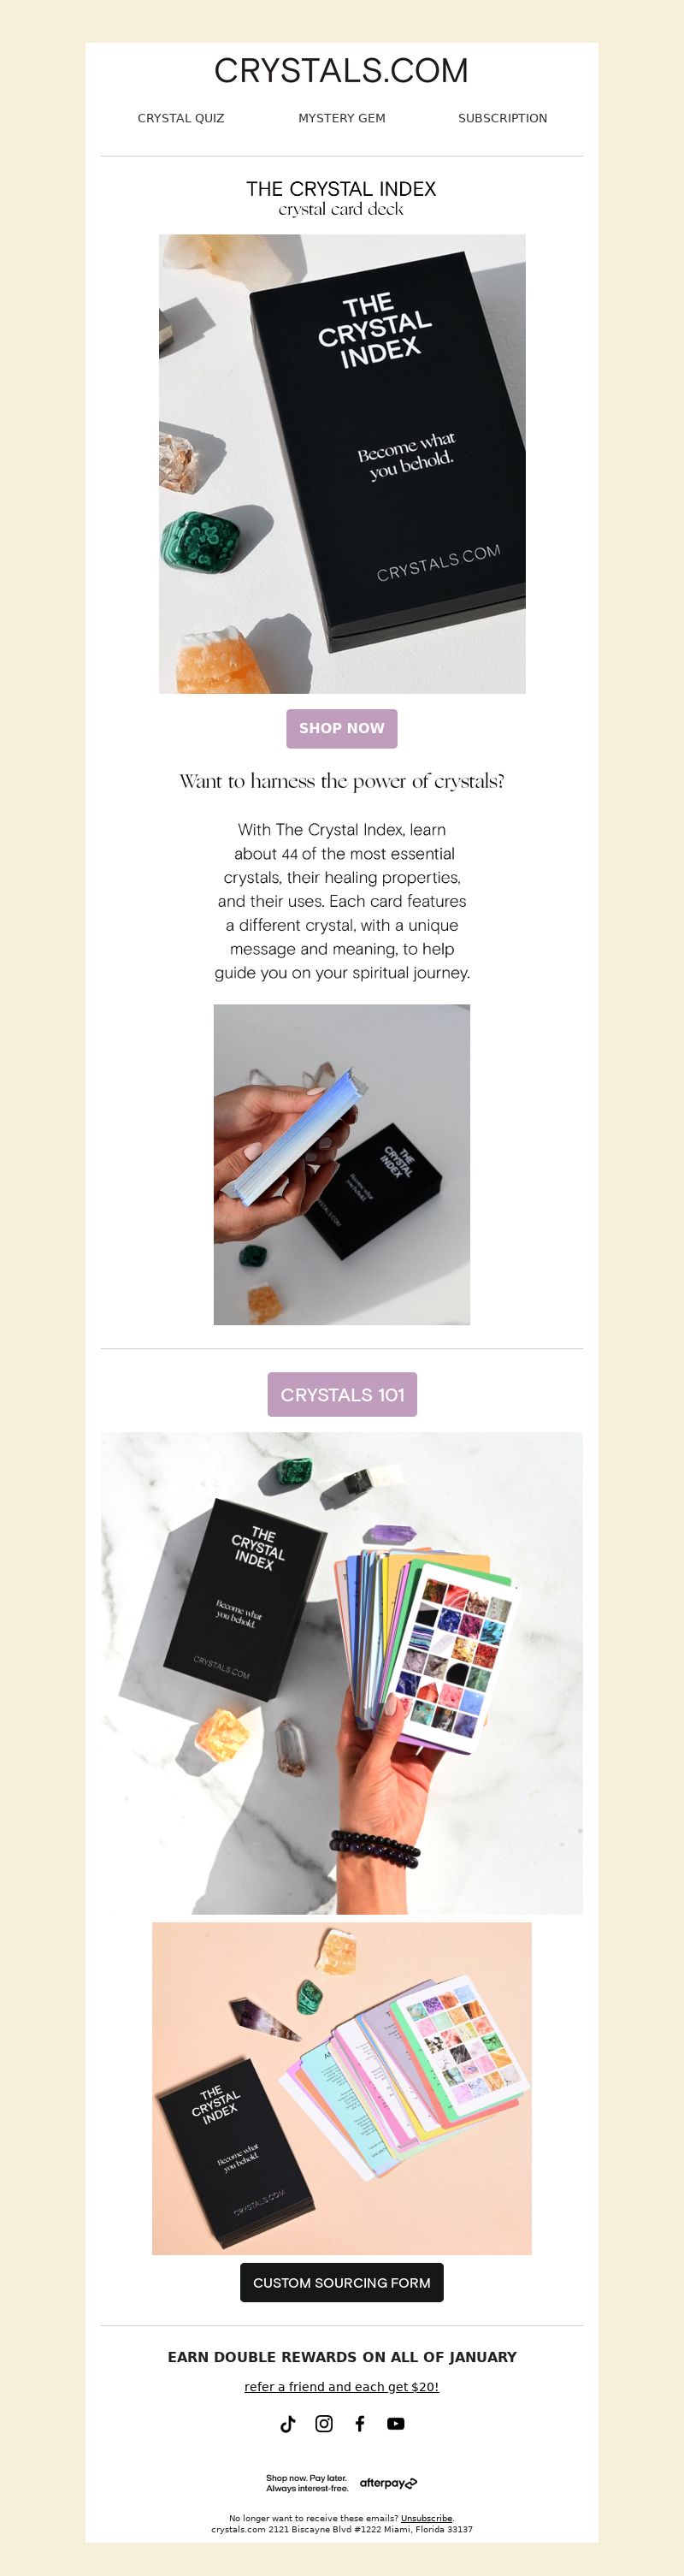
Task: Open the image of hands holding the card deck
Action: (342, 1164)
